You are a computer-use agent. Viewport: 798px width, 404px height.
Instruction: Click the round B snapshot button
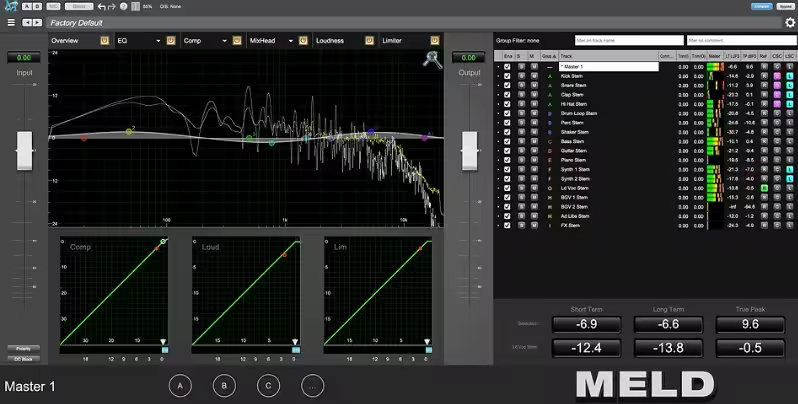pos(224,385)
